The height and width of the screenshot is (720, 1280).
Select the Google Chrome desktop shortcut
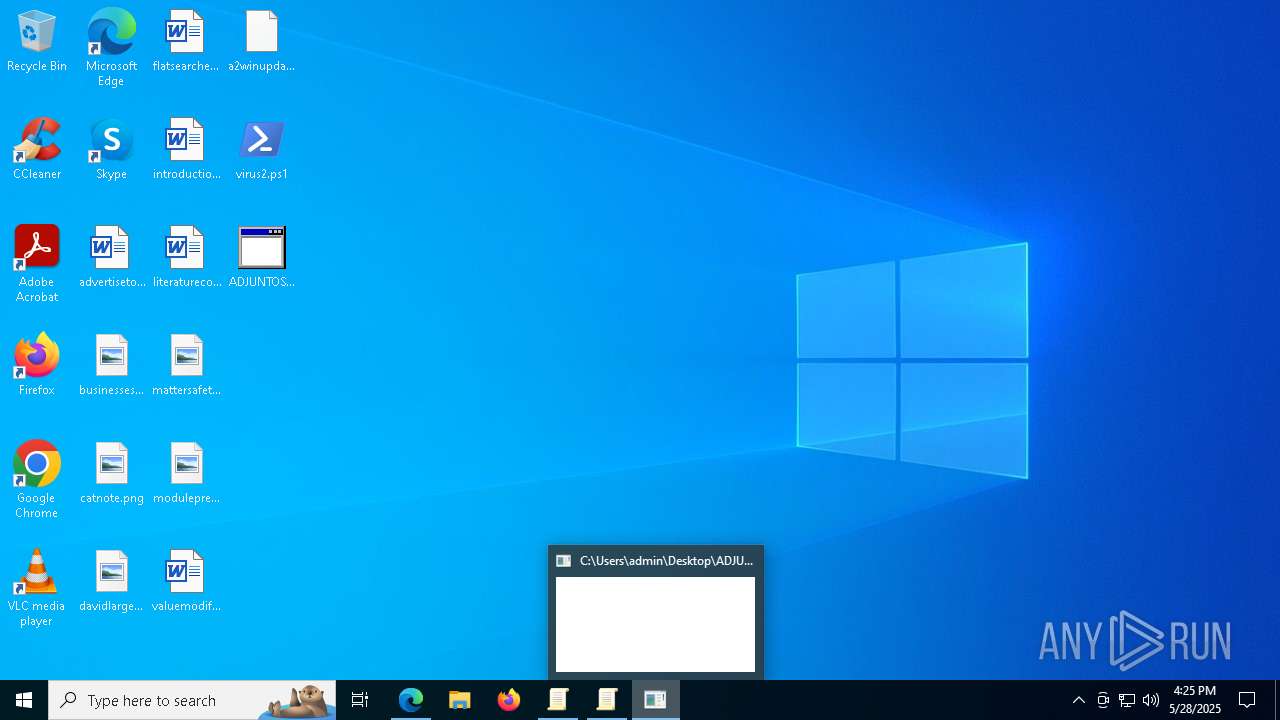point(37,480)
